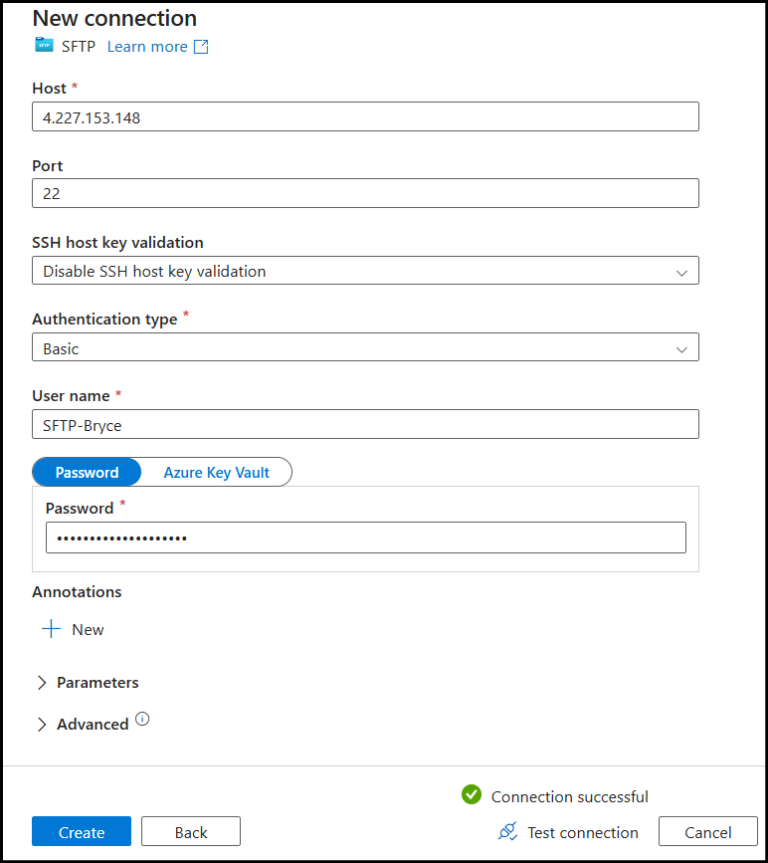Click the external link icon beside Learn more
This screenshot has width=768, height=863.
pyautogui.click(x=201, y=45)
